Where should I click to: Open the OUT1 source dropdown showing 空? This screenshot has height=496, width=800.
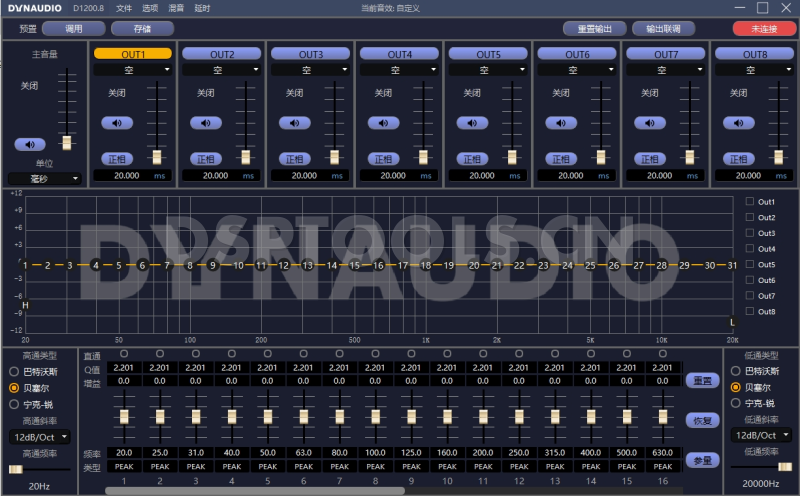coord(133,70)
